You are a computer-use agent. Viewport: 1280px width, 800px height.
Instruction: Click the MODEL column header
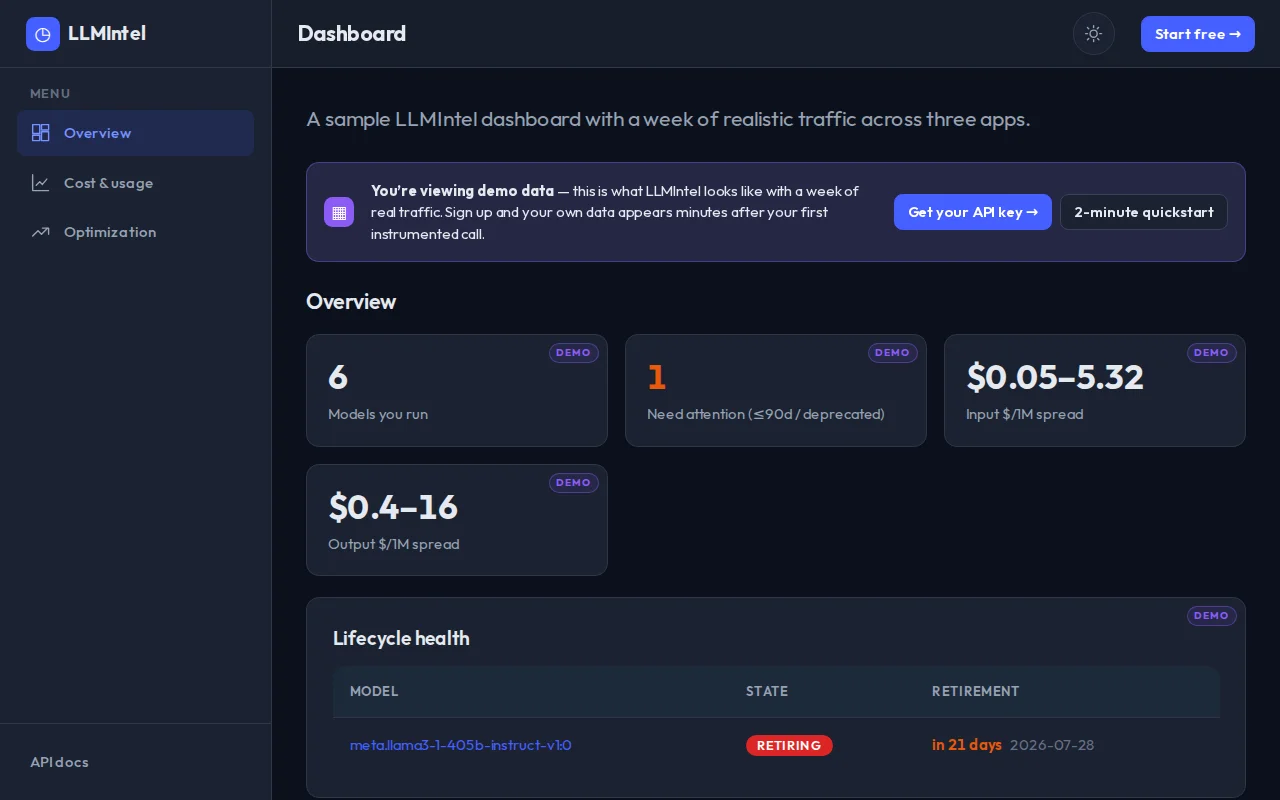(374, 691)
